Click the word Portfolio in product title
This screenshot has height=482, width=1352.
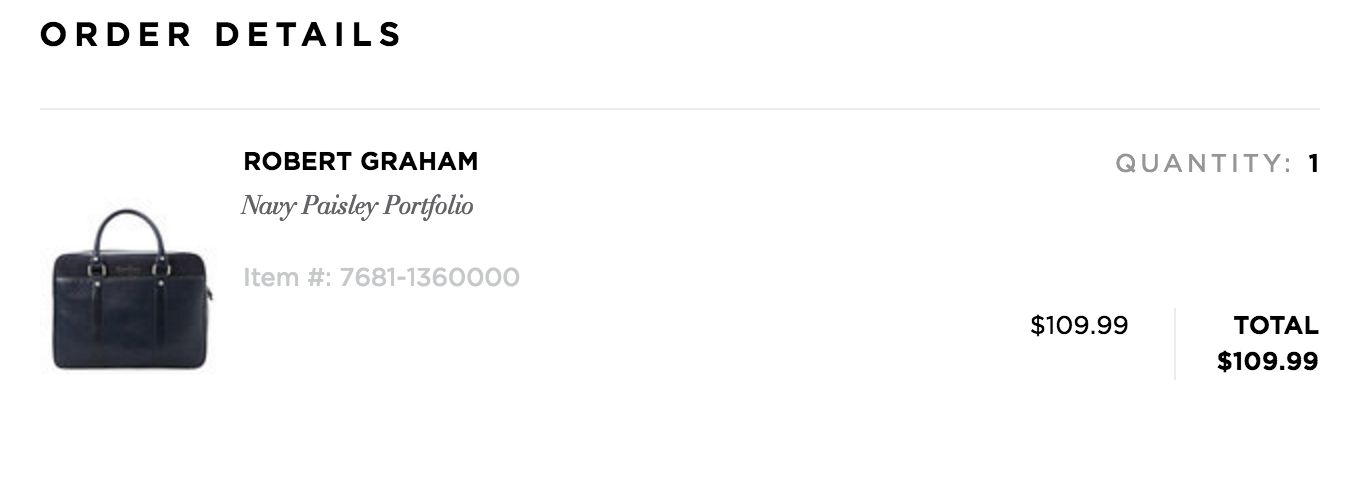pyautogui.click(x=429, y=206)
